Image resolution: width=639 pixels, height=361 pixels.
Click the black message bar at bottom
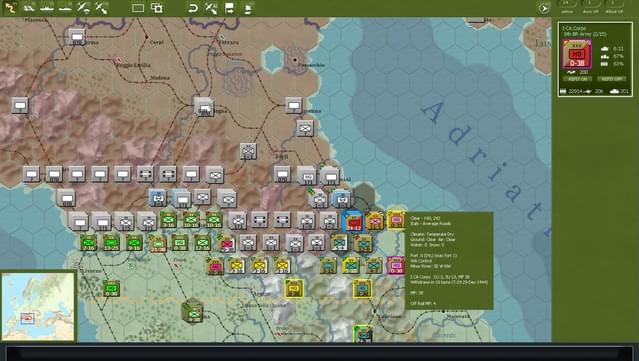319,353
